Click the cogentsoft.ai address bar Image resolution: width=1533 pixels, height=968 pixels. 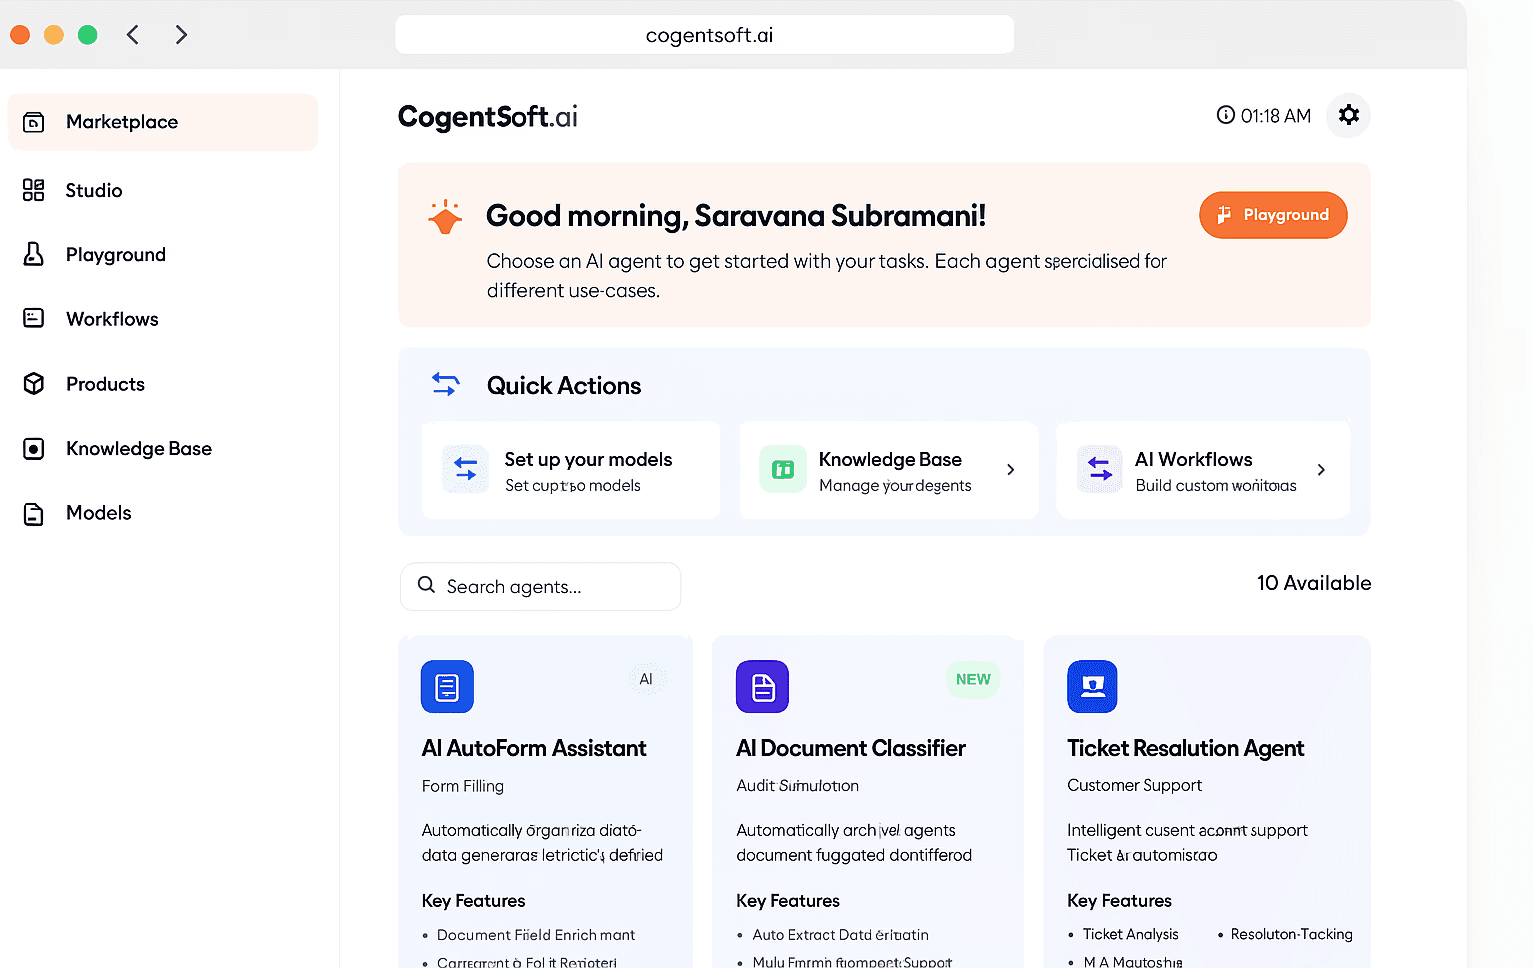pyautogui.click(x=705, y=35)
